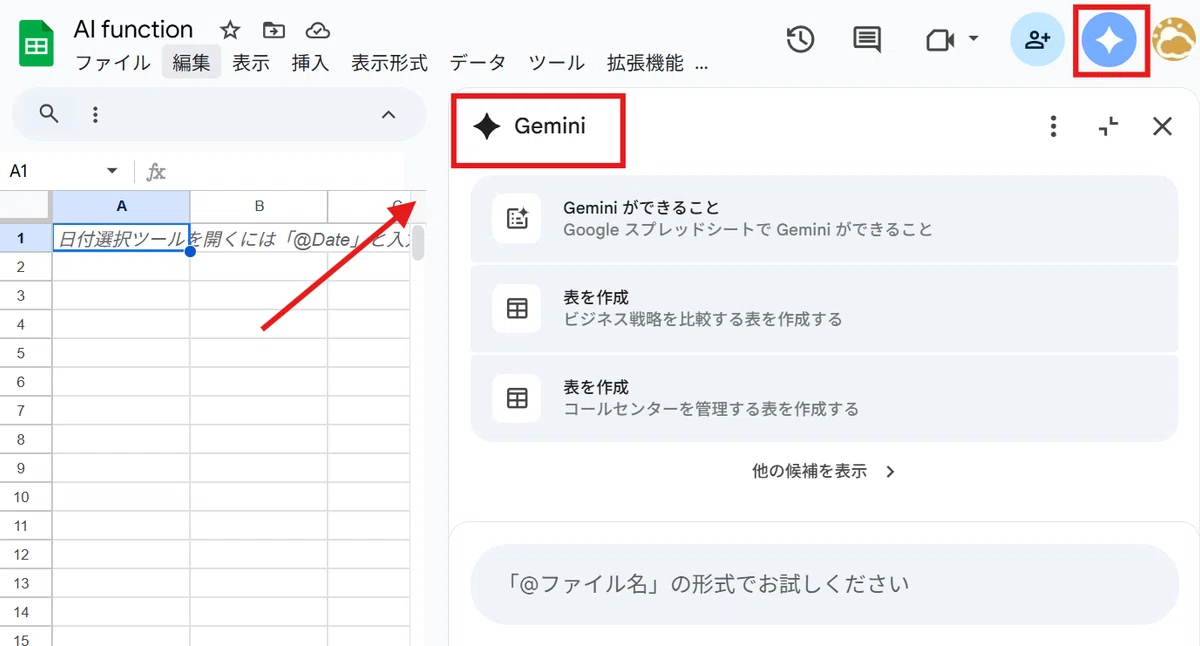Click table icon on call center card
The width and height of the screenshot is (1200, 646).
pos(517,397)
